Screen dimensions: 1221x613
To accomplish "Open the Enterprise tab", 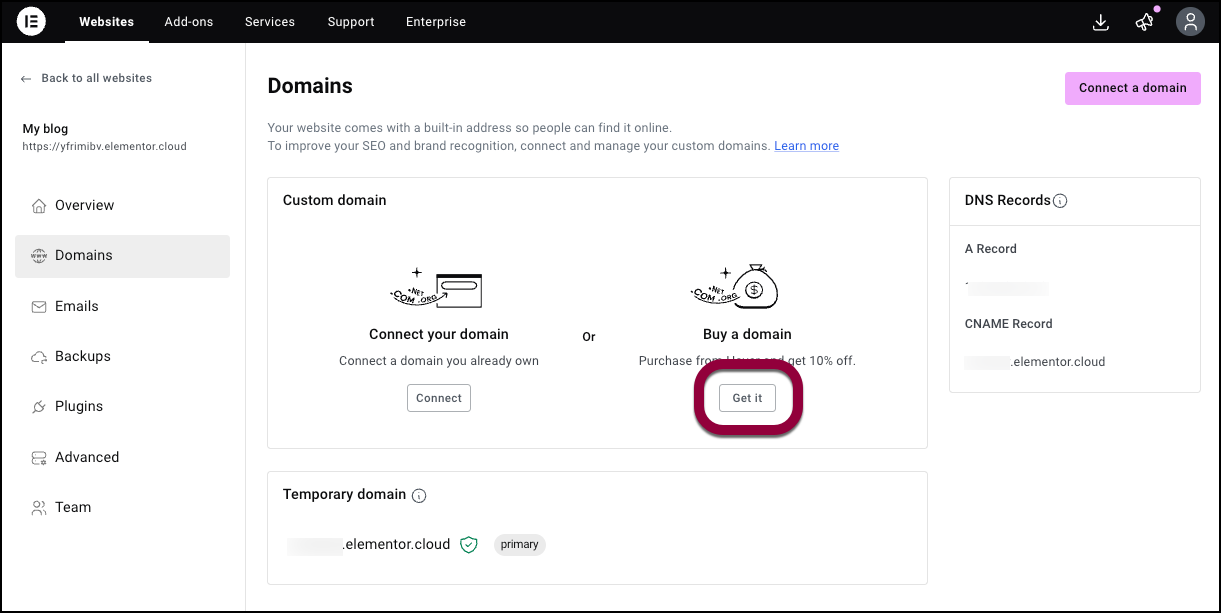I will (x=436, y=22).
